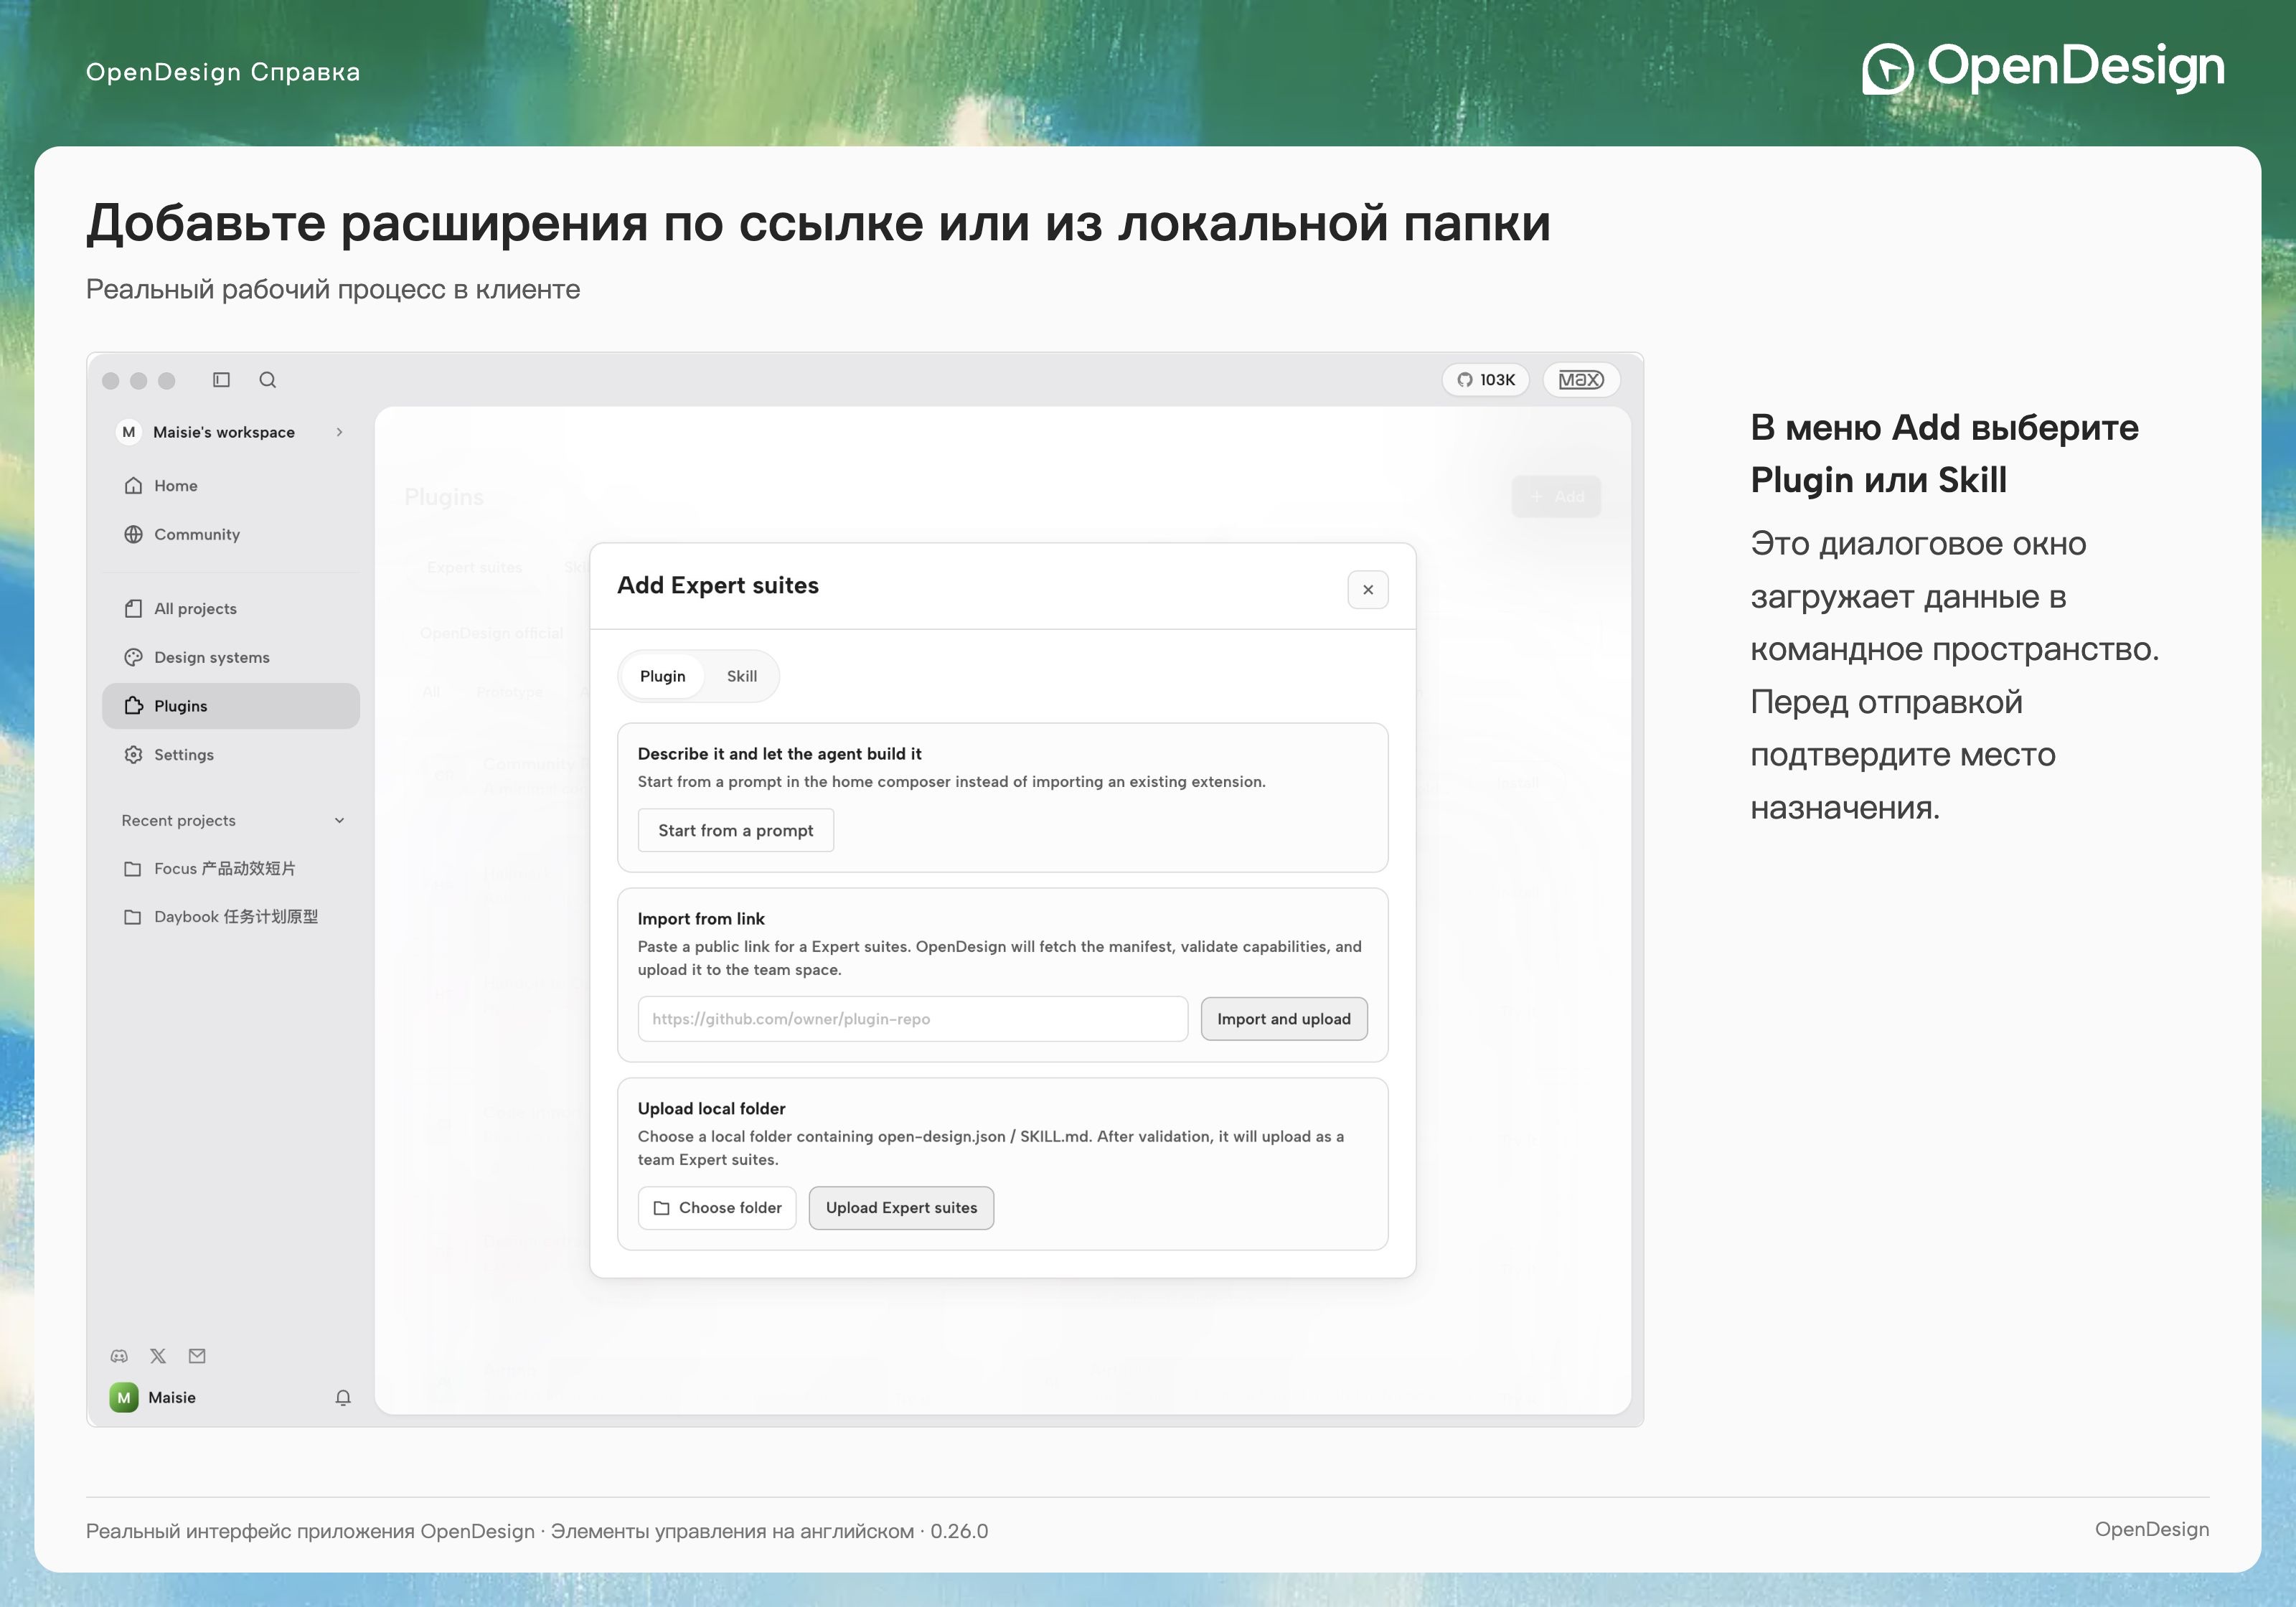Click the Plugins puzzle icon
The image size is (2296, 1607).
coord(133,706)
